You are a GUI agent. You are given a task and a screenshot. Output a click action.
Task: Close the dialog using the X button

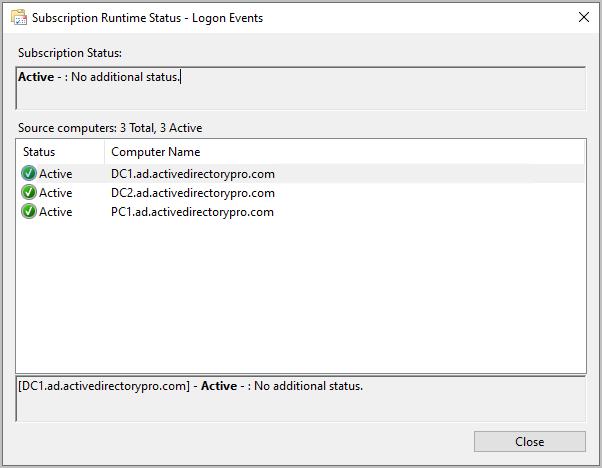tap(584, 18)
